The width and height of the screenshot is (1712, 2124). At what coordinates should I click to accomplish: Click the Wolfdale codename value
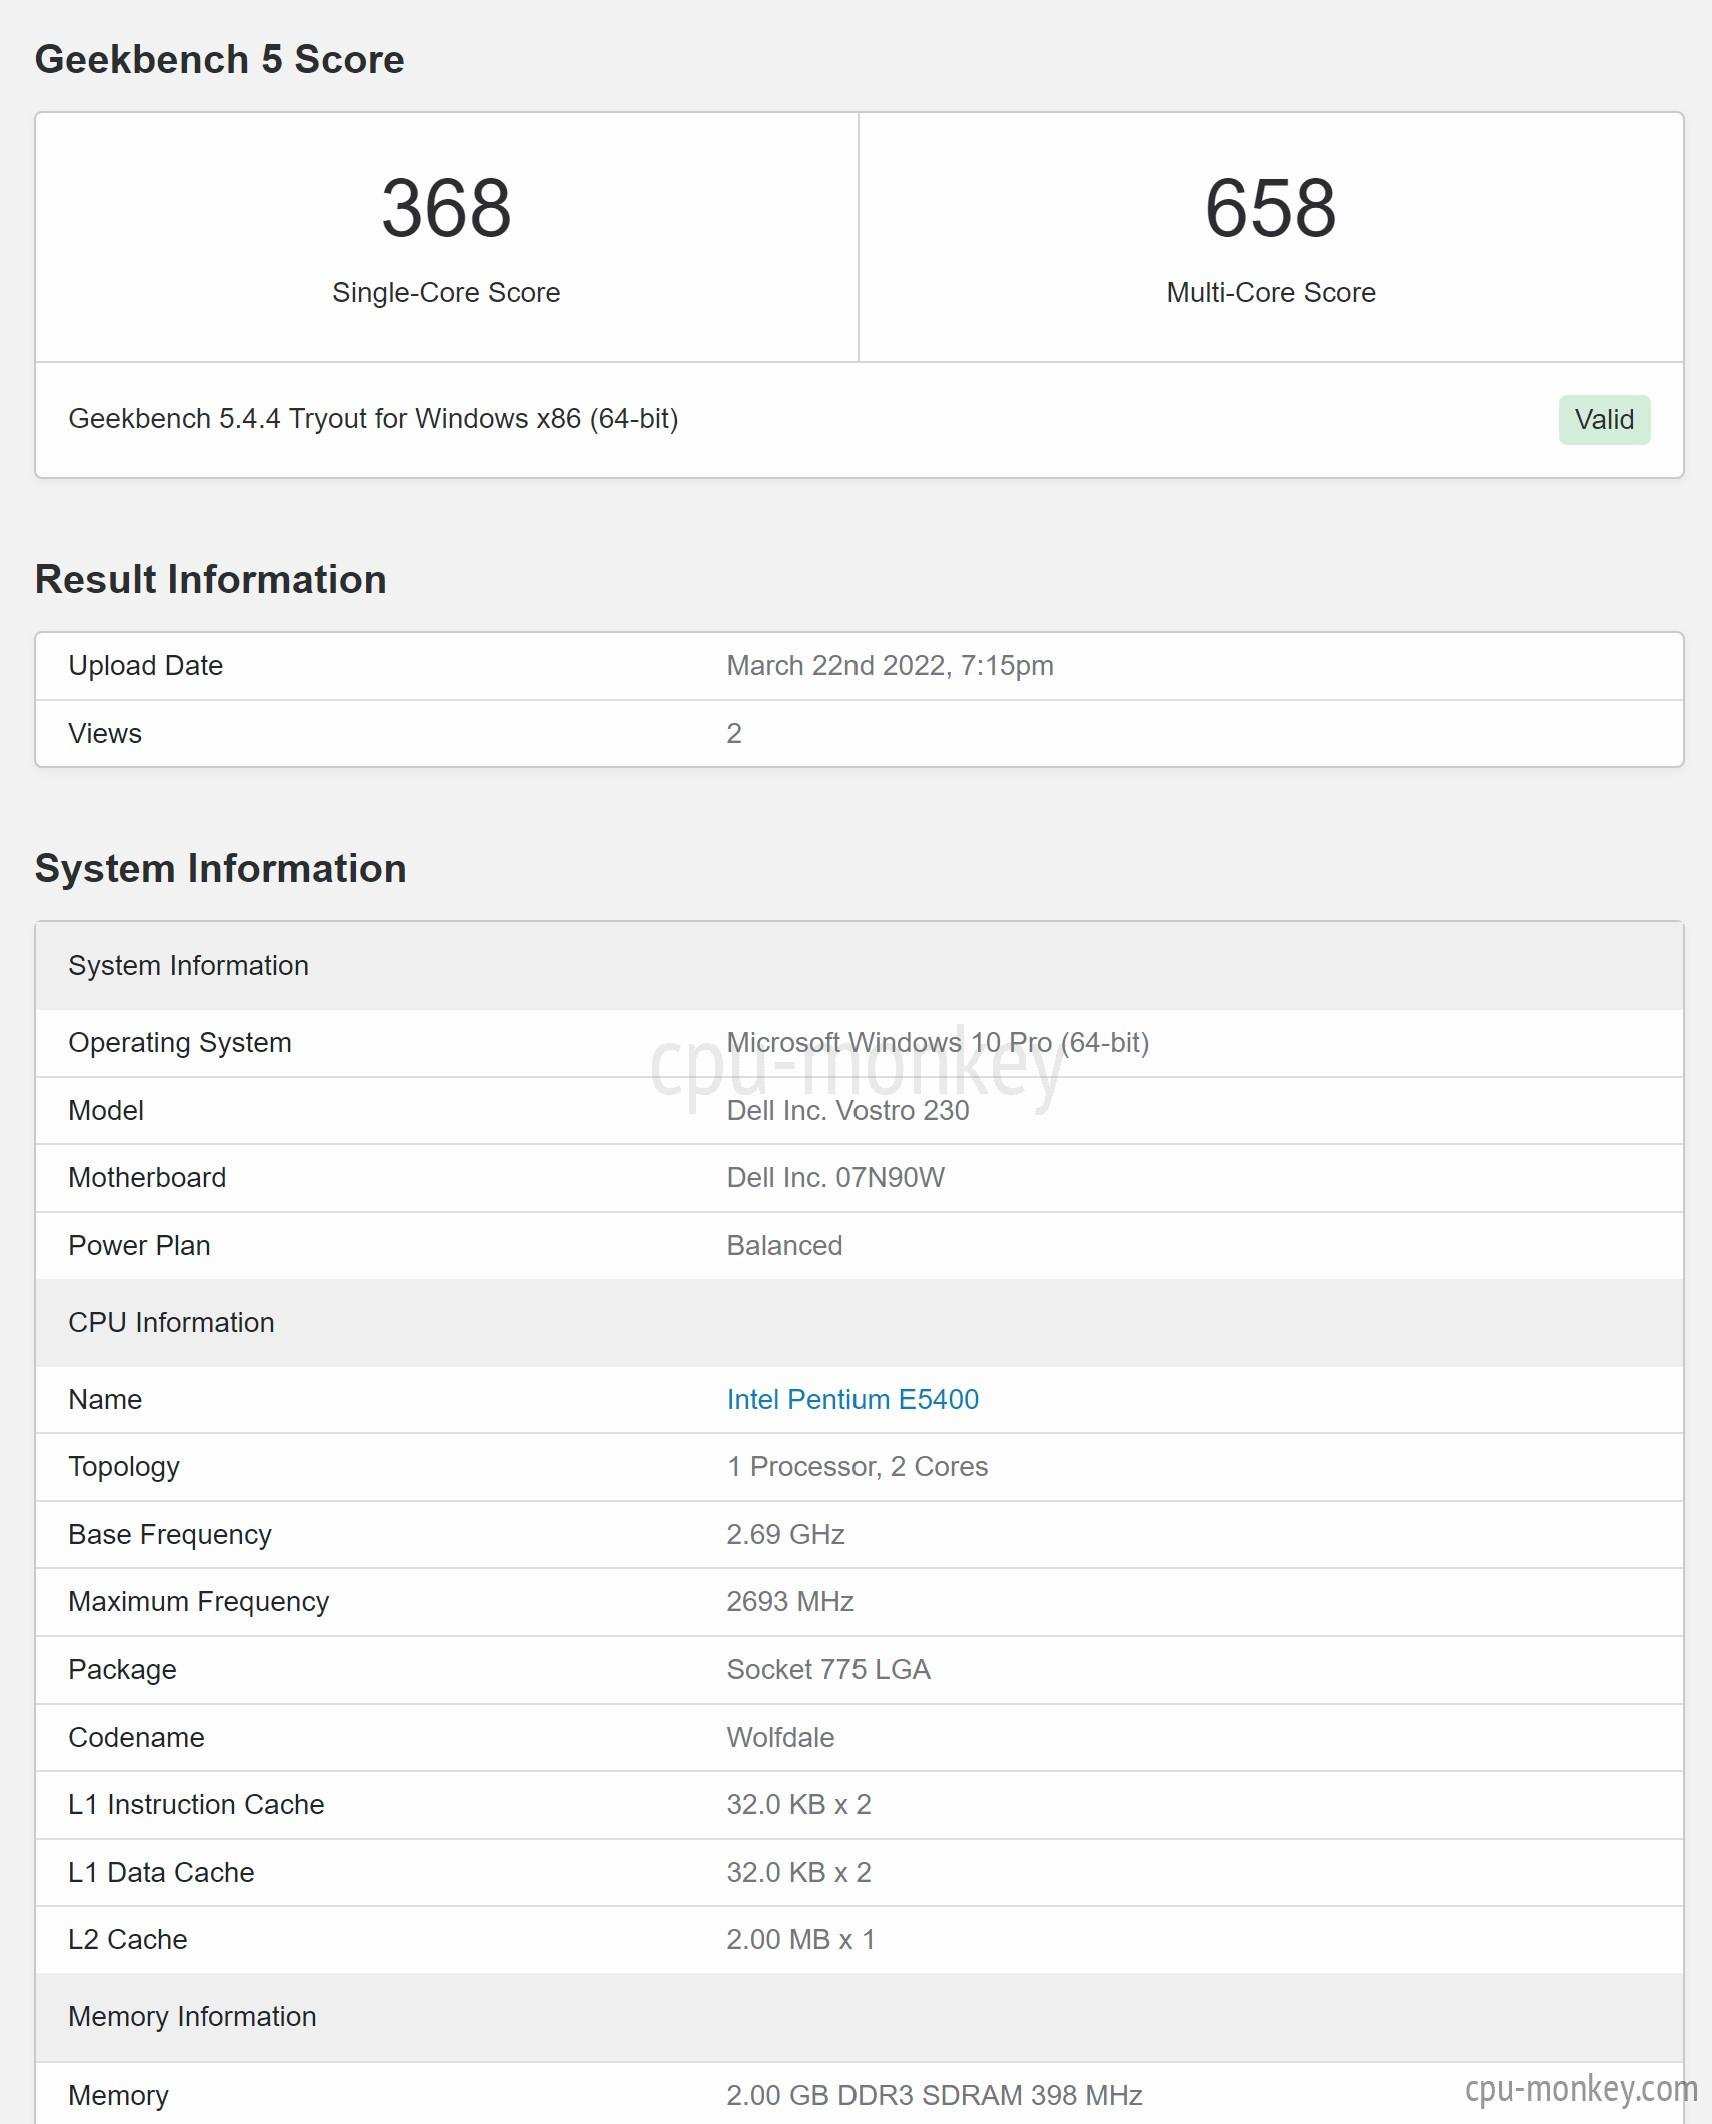[780, 1737]
